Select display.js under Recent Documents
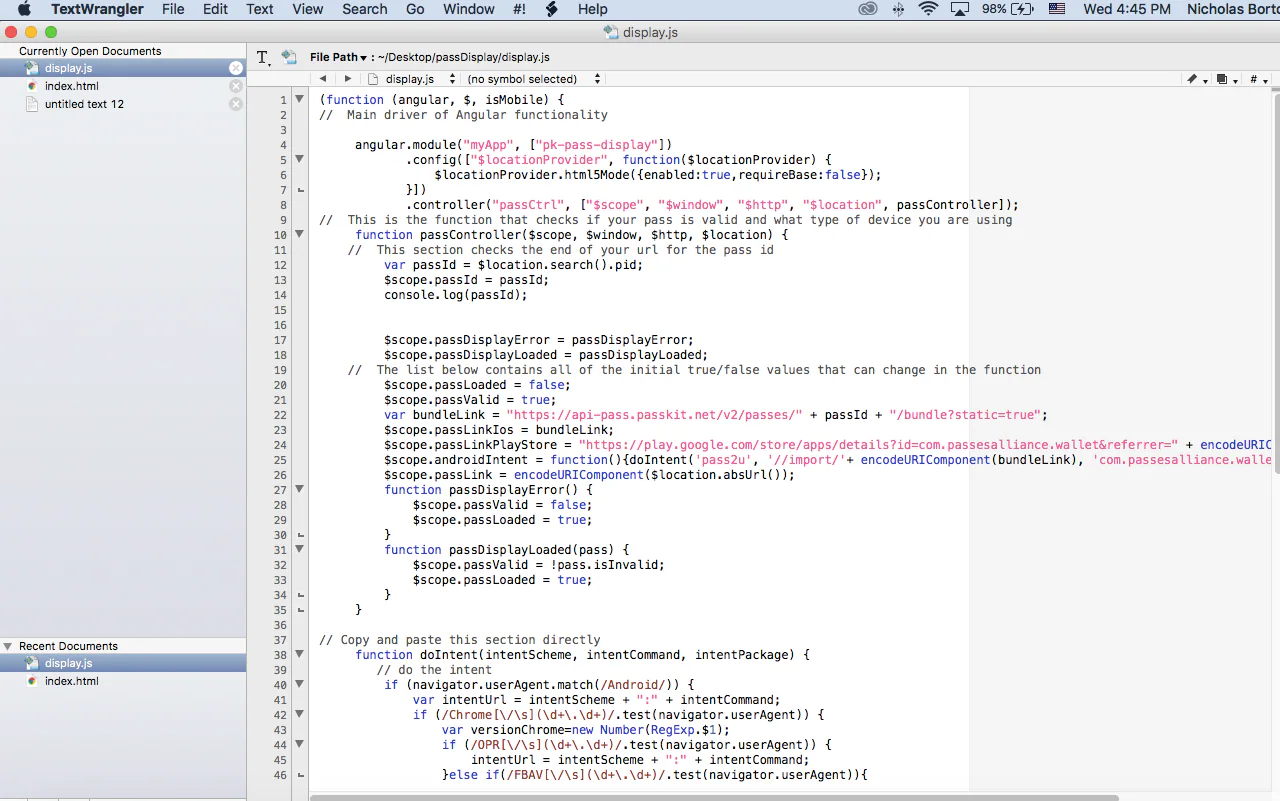The image size is (1280, 801). [123, 663]
